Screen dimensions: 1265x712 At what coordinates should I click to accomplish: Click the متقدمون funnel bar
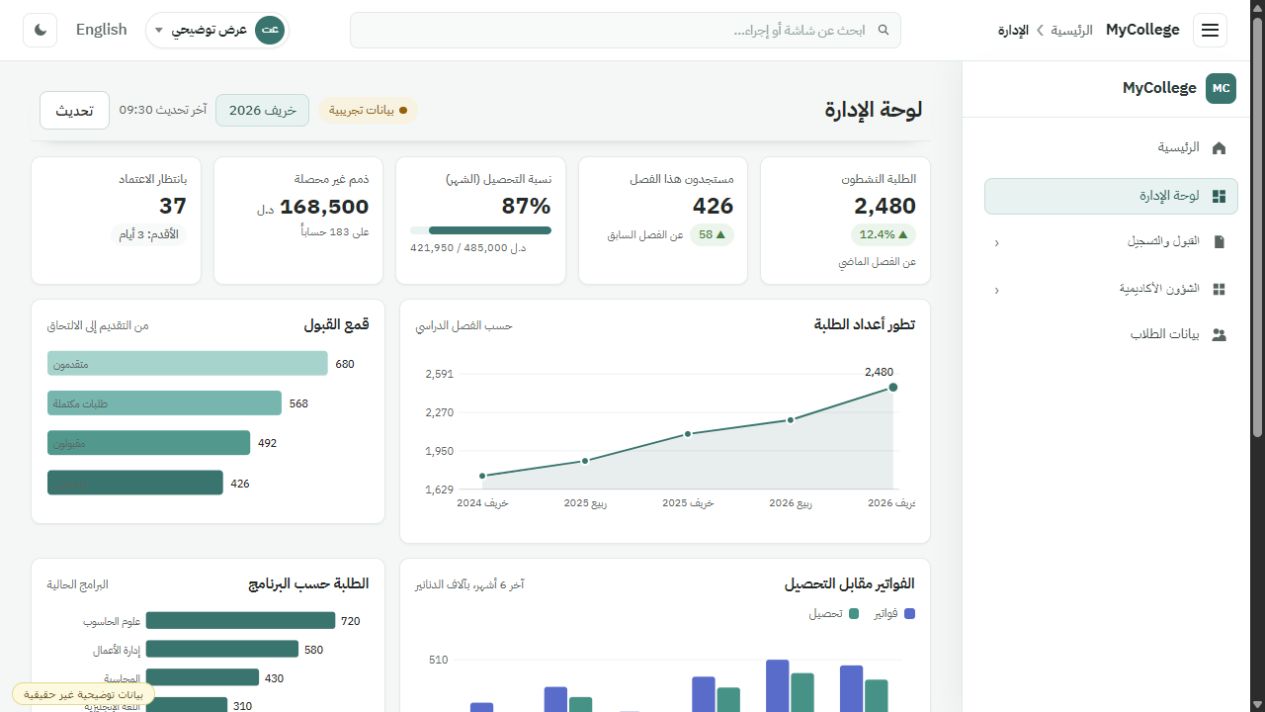(187, 363)
